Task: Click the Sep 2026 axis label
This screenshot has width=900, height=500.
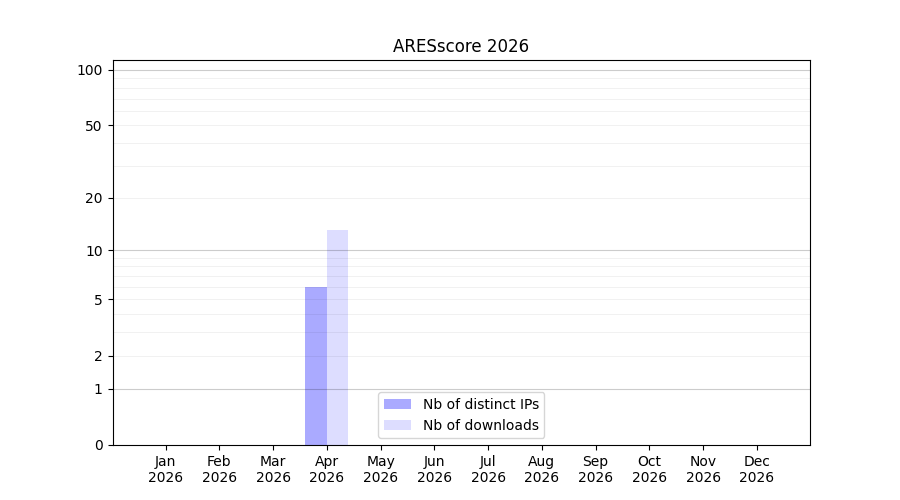Action: [x=595, y=469]
